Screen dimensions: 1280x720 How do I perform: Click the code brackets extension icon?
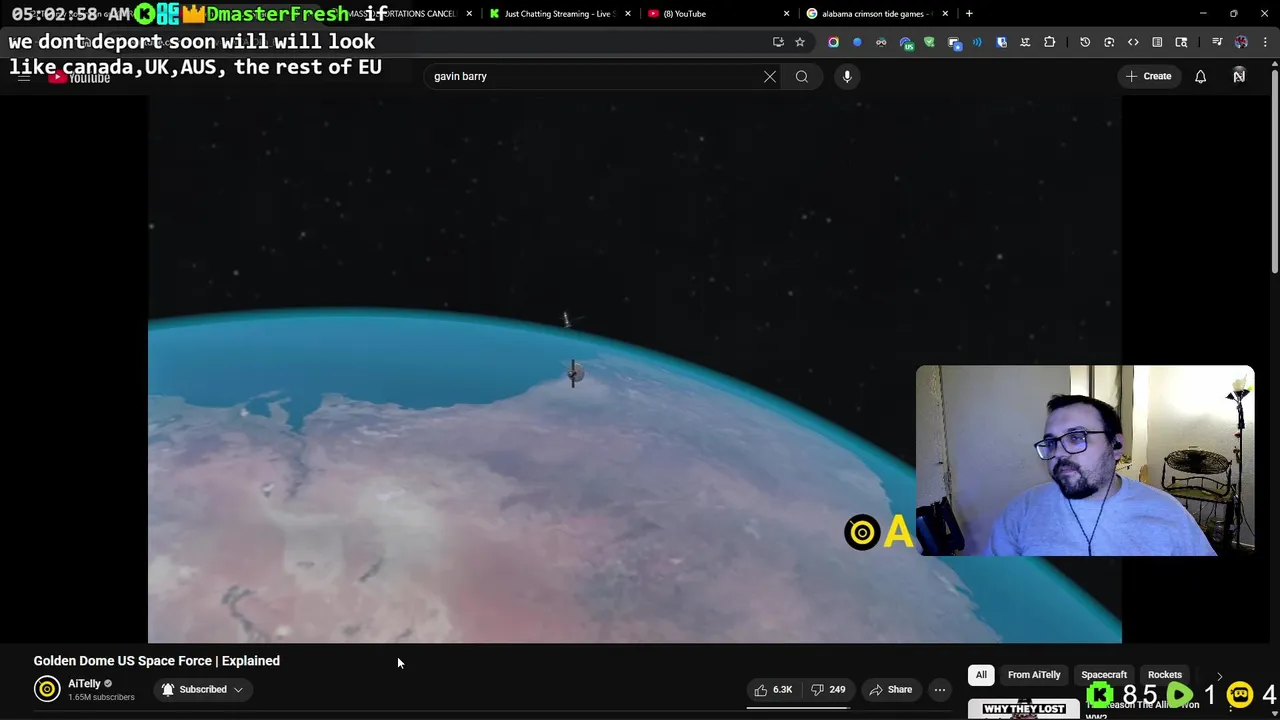pos(1133,42)
